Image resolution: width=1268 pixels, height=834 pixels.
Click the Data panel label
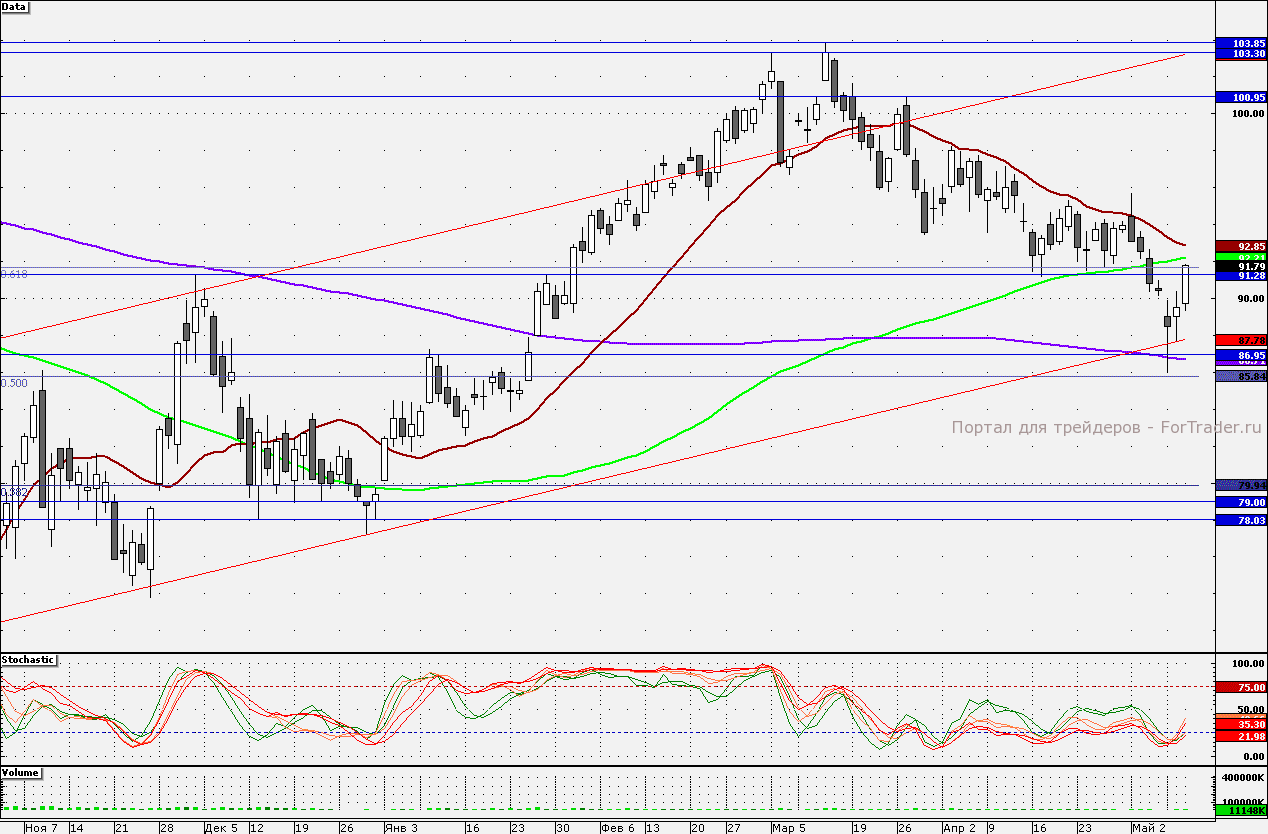(x=15, y=7)
